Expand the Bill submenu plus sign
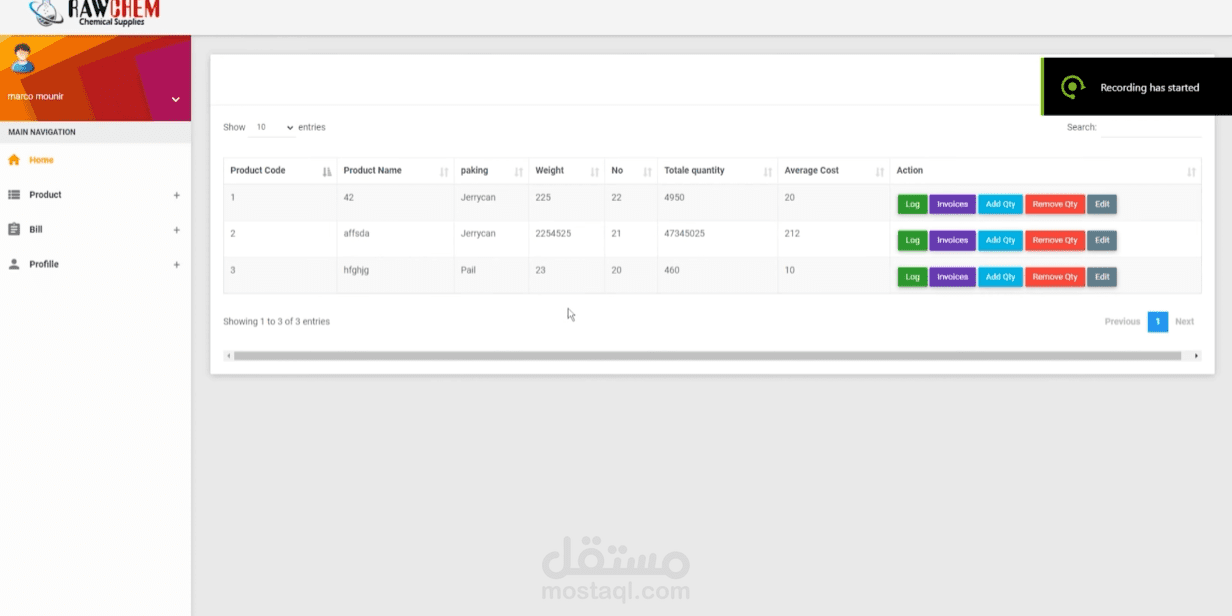Screen dimensions: 1232x616 pos(176,230)
